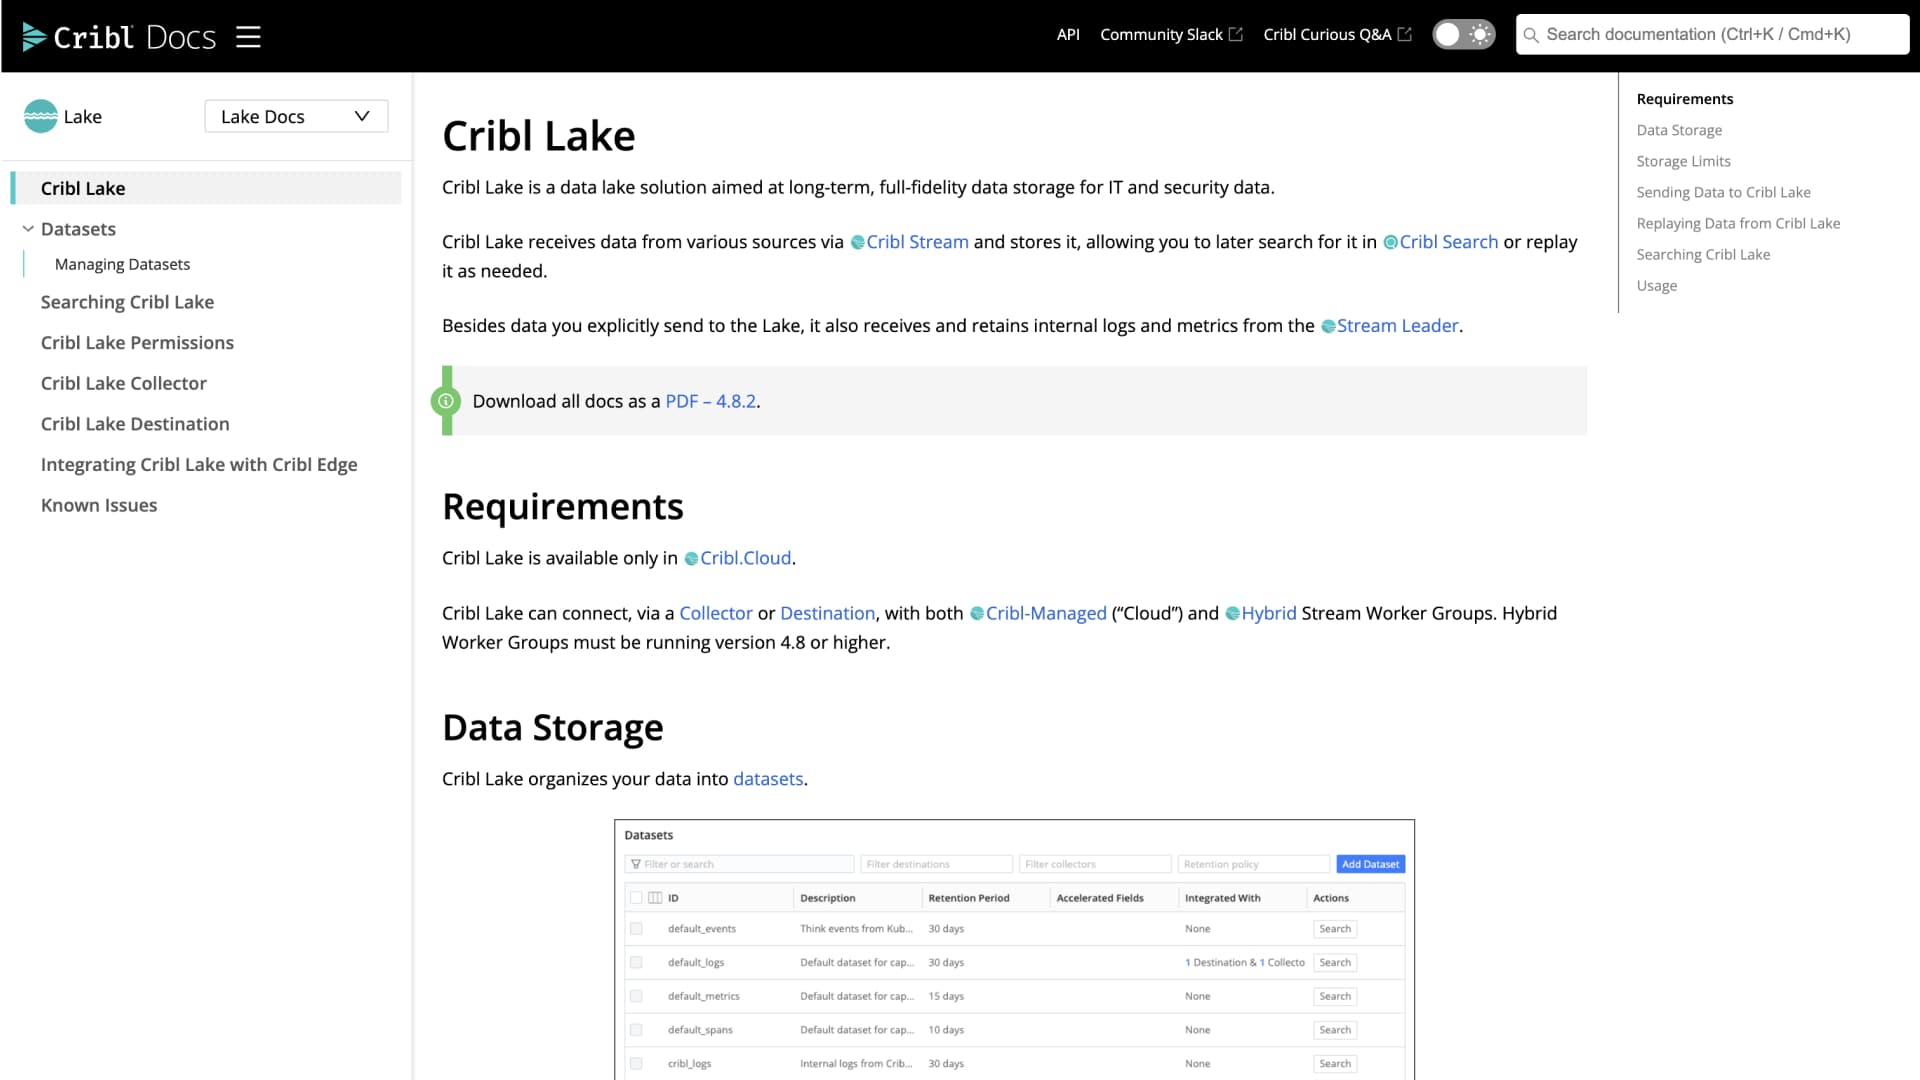Tick the select-all checkbox in Datasets header
This screenshot has width=1920, height=1080.
tap(636, 898)
